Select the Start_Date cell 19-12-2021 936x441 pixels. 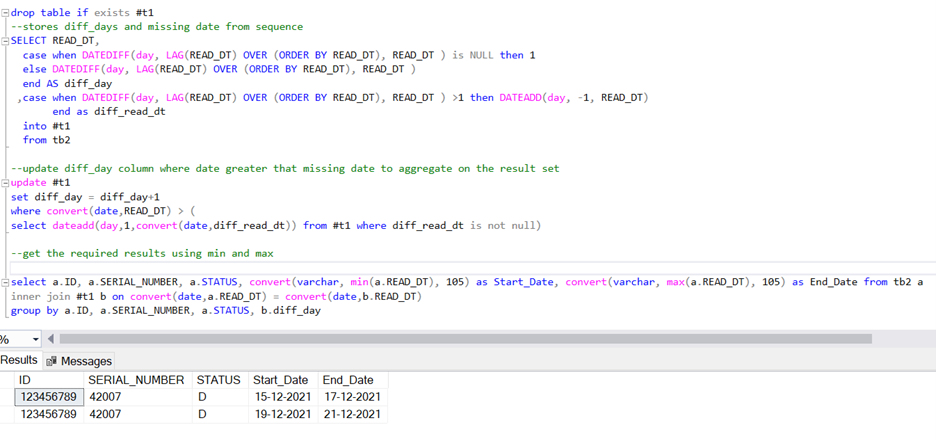(x=283, y=414)
